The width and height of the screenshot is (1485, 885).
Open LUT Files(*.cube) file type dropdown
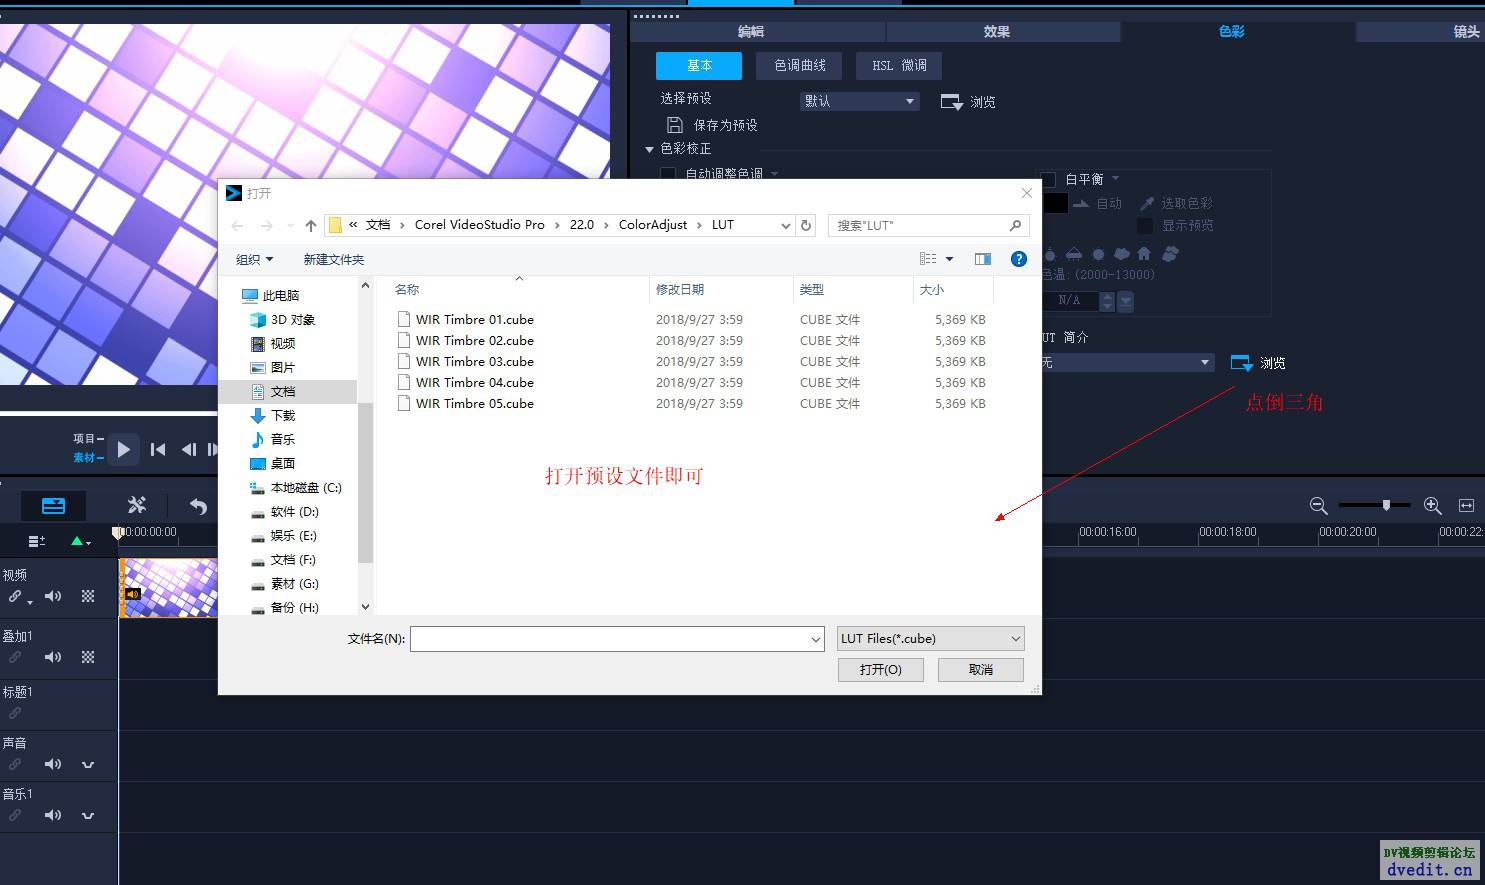click(930, 638)
